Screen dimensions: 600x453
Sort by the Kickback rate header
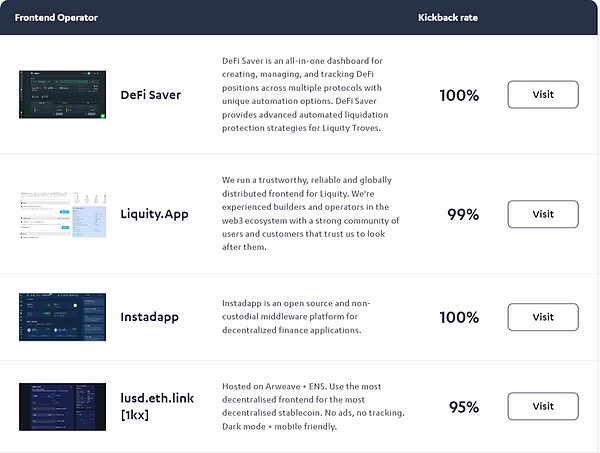click(x=449, y=18)
